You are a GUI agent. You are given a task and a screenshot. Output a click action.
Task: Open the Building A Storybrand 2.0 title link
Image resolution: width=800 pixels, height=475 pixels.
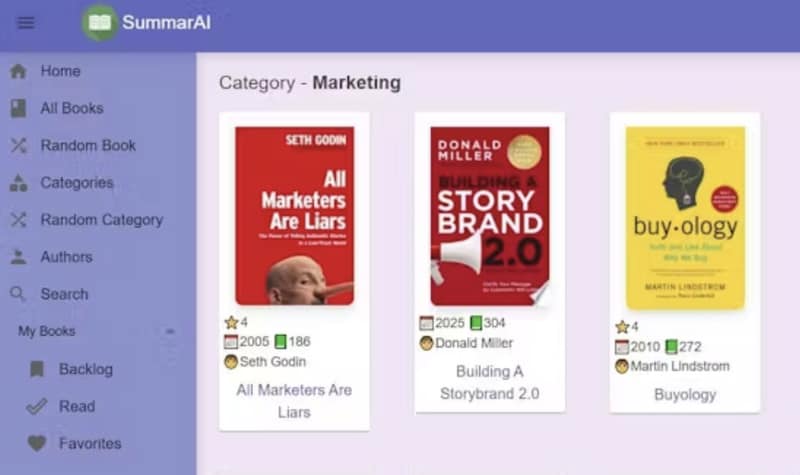[489, 382]
